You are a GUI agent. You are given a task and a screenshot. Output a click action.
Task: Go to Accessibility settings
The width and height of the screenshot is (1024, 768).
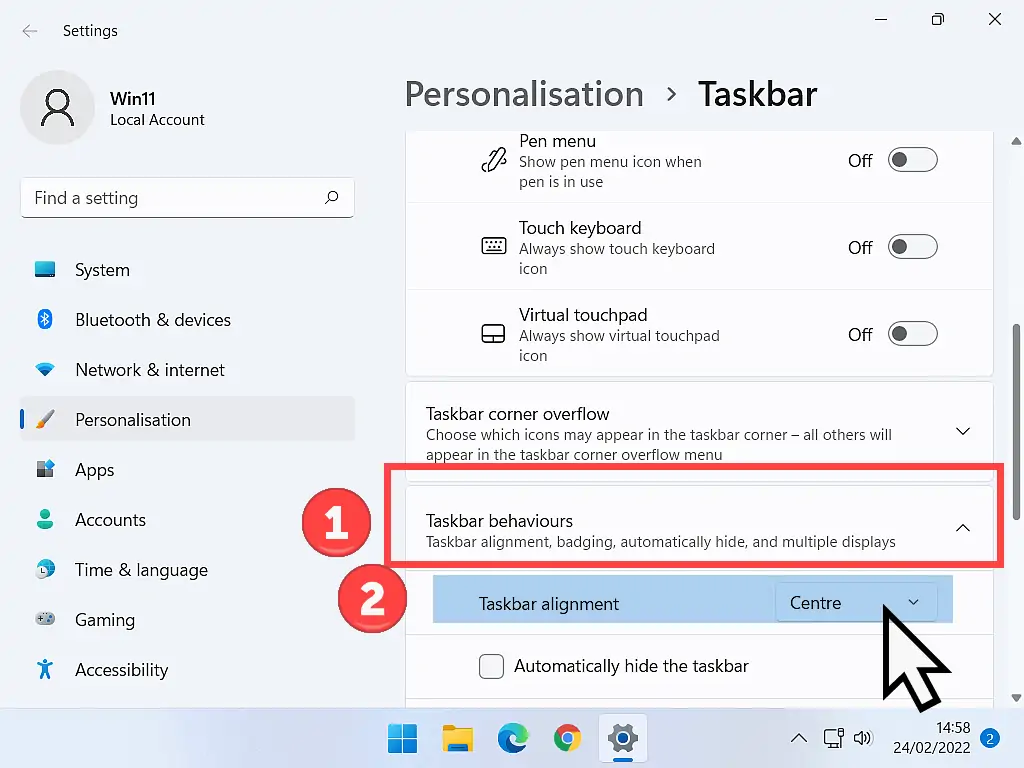tap(121, 670)
